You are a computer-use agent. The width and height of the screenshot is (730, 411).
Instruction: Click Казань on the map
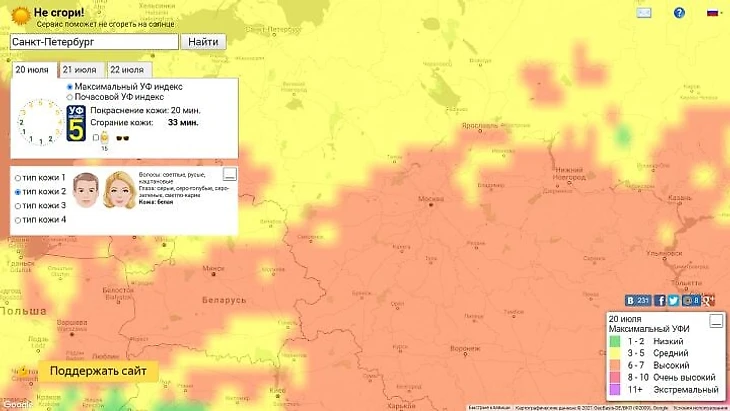679,198
